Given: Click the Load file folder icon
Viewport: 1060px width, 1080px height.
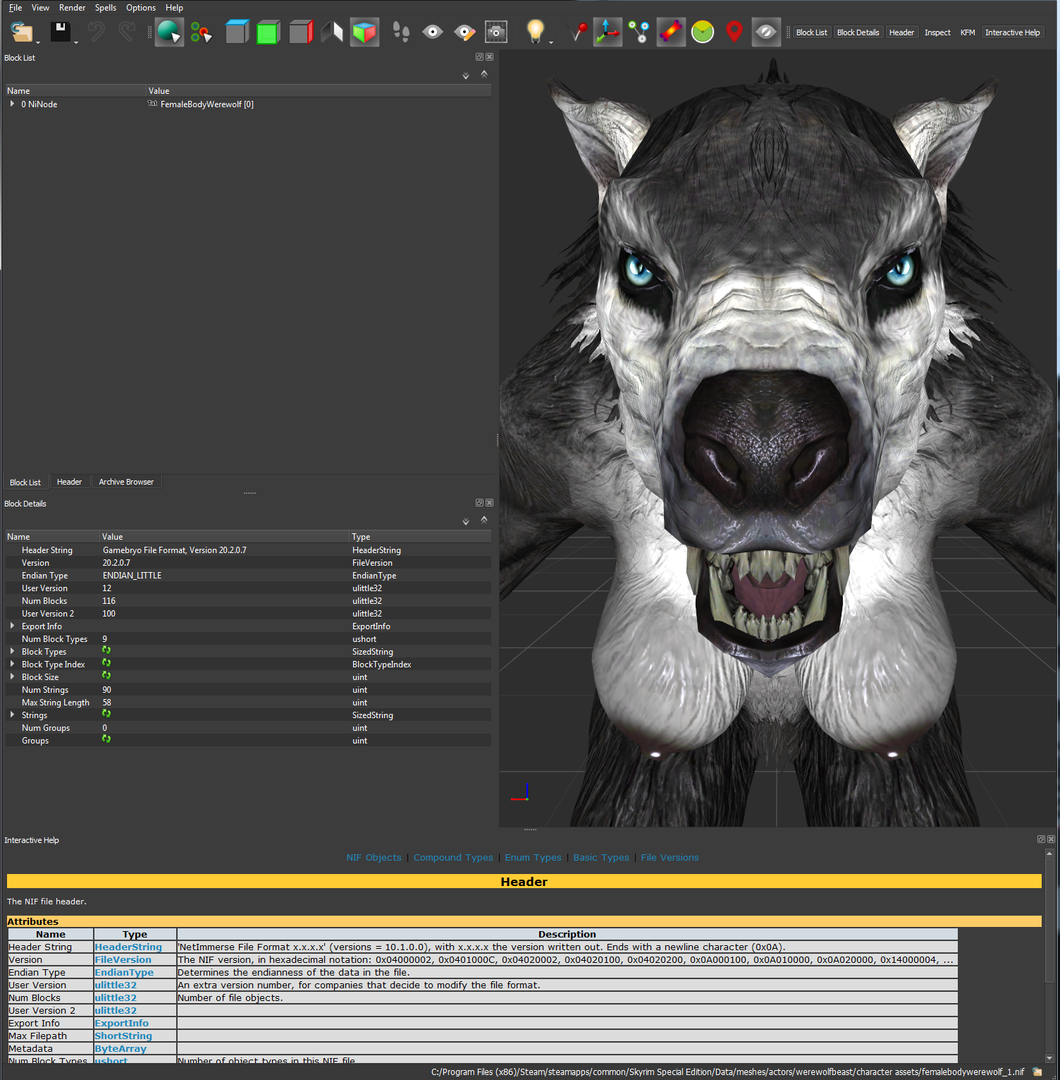Looking at the screenshot, I should pyautogui.click(x=22, y=32).
